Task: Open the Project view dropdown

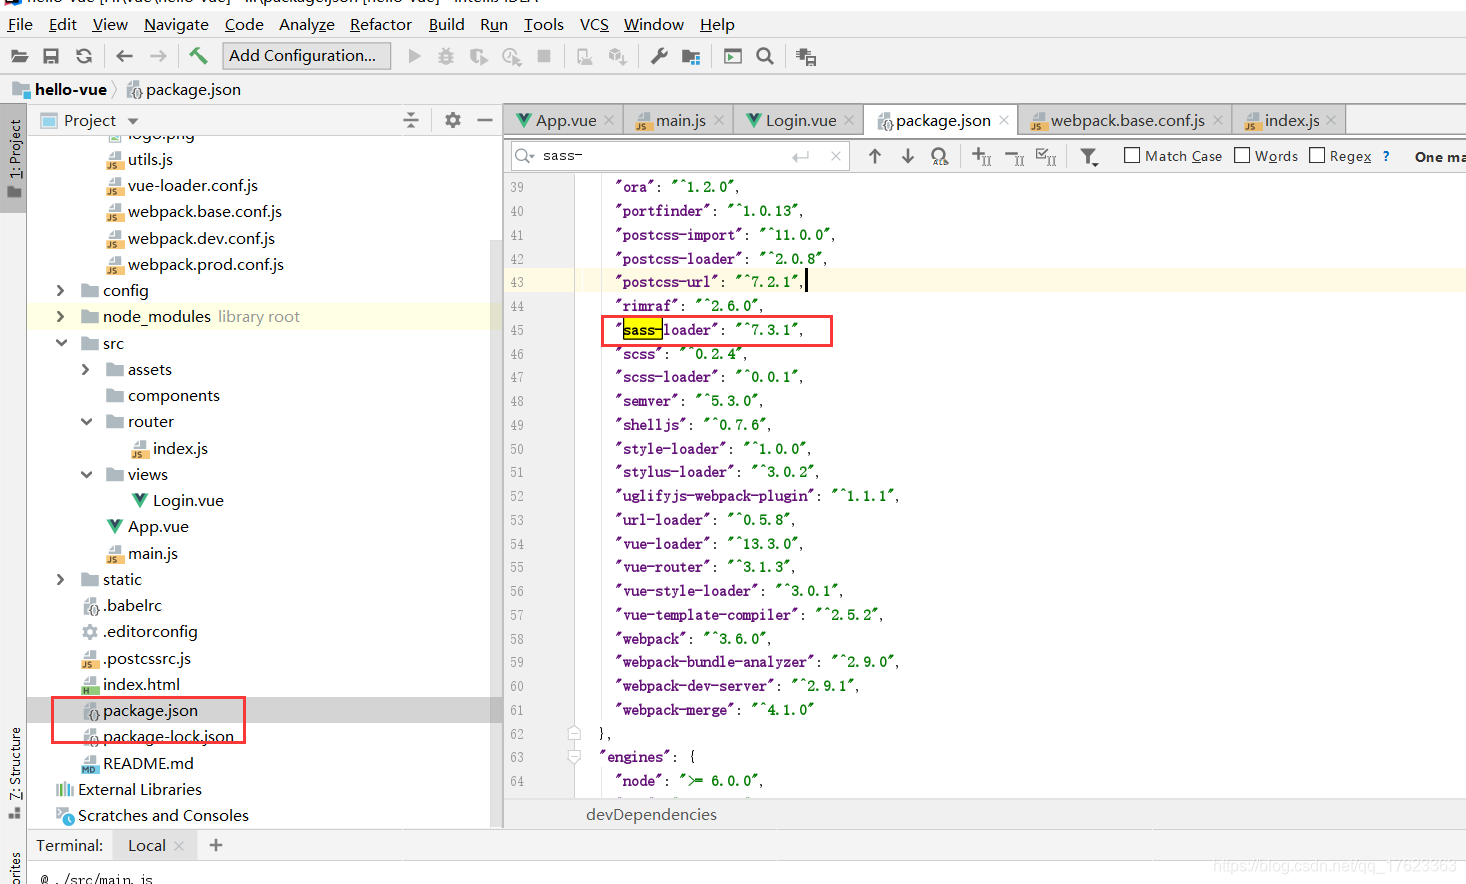Action: pyautogui.click(x=133, y=121)
